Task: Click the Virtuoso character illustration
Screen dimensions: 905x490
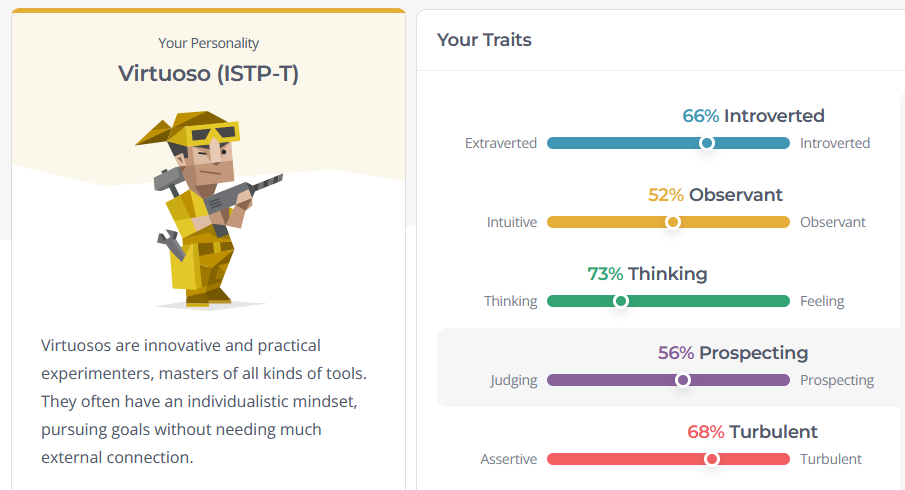Action: 208,209
